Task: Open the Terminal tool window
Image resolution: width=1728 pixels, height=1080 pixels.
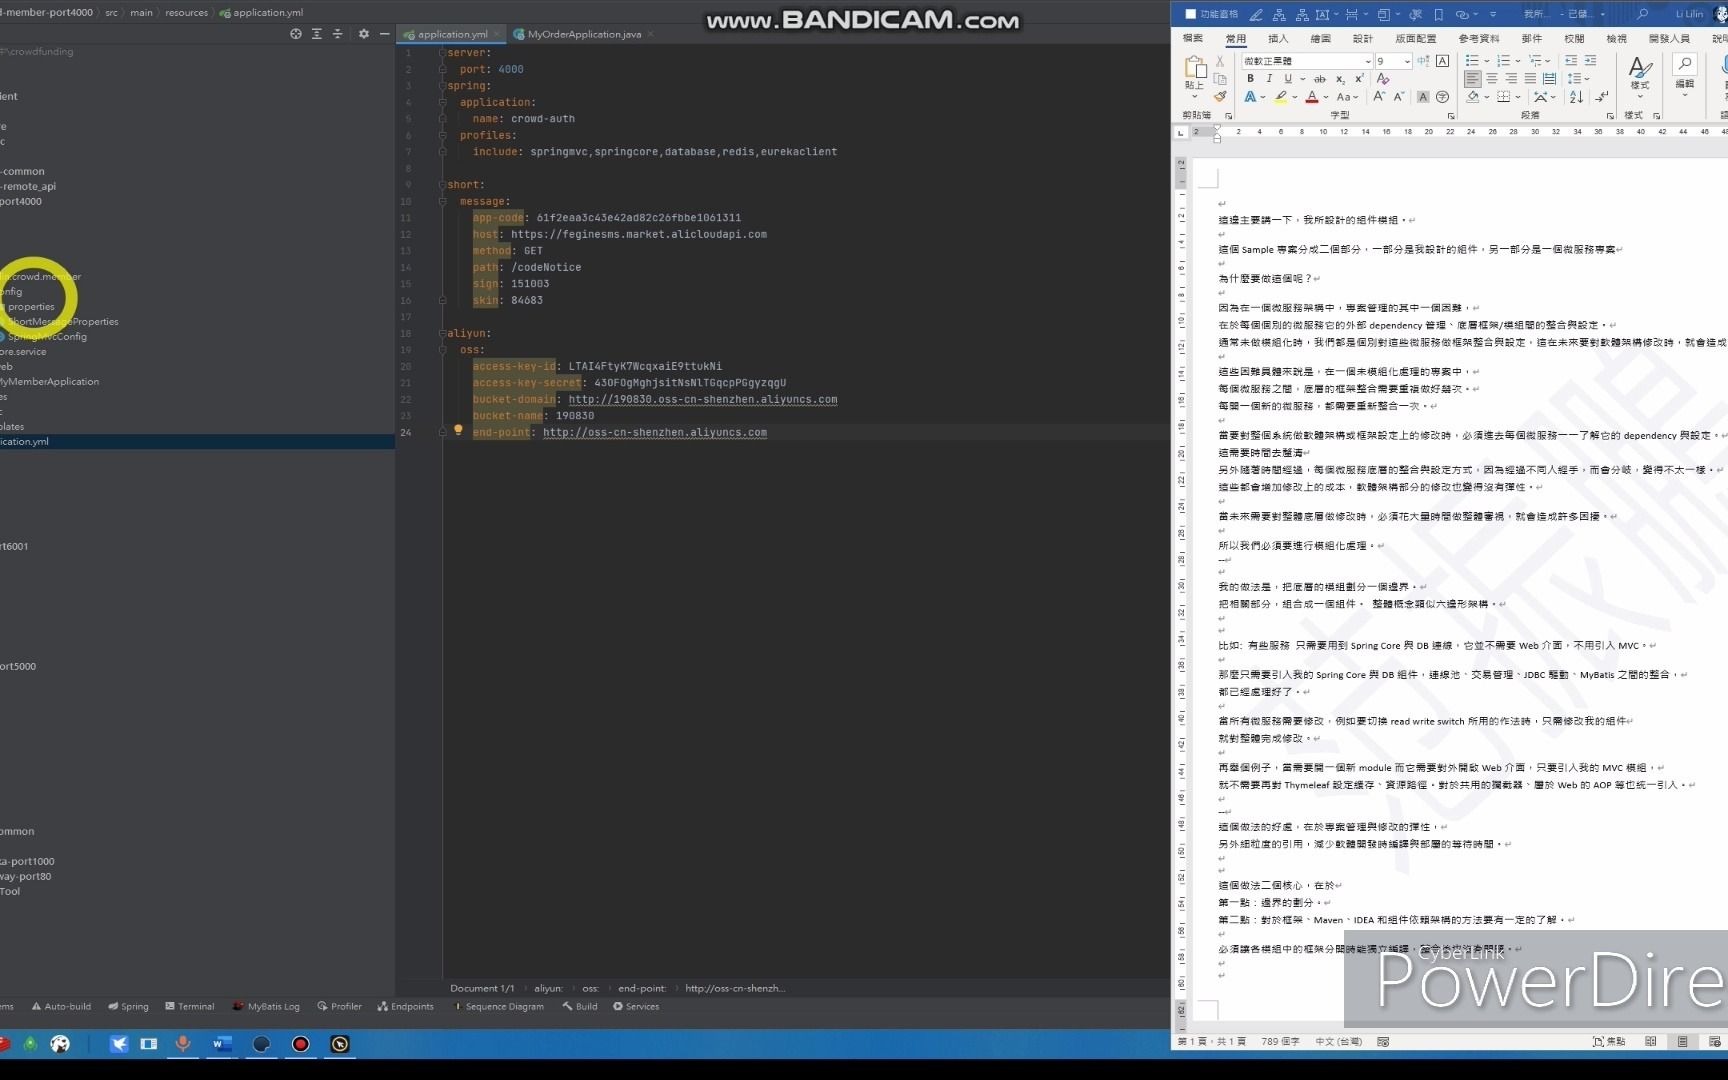Action: pos(189,1006)
